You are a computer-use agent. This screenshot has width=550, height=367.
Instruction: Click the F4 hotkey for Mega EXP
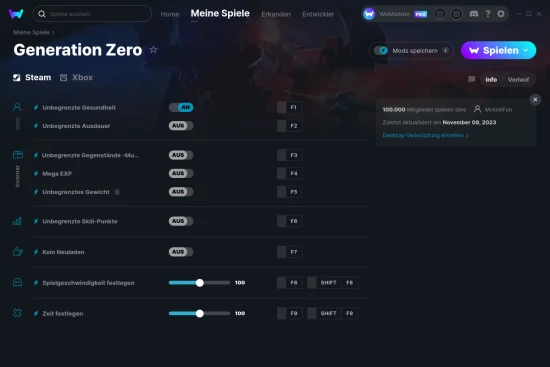point(289,173)
